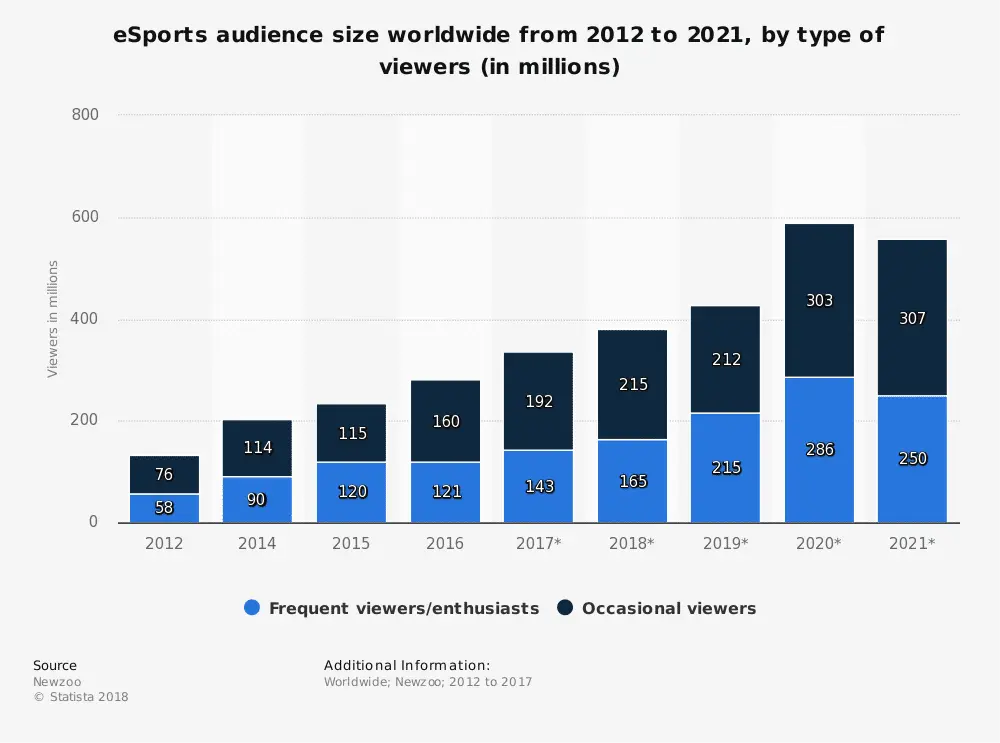Click the Source heading
This screenshot has width=1000, height=743.
pyautogui.click(x=55, y=665)
